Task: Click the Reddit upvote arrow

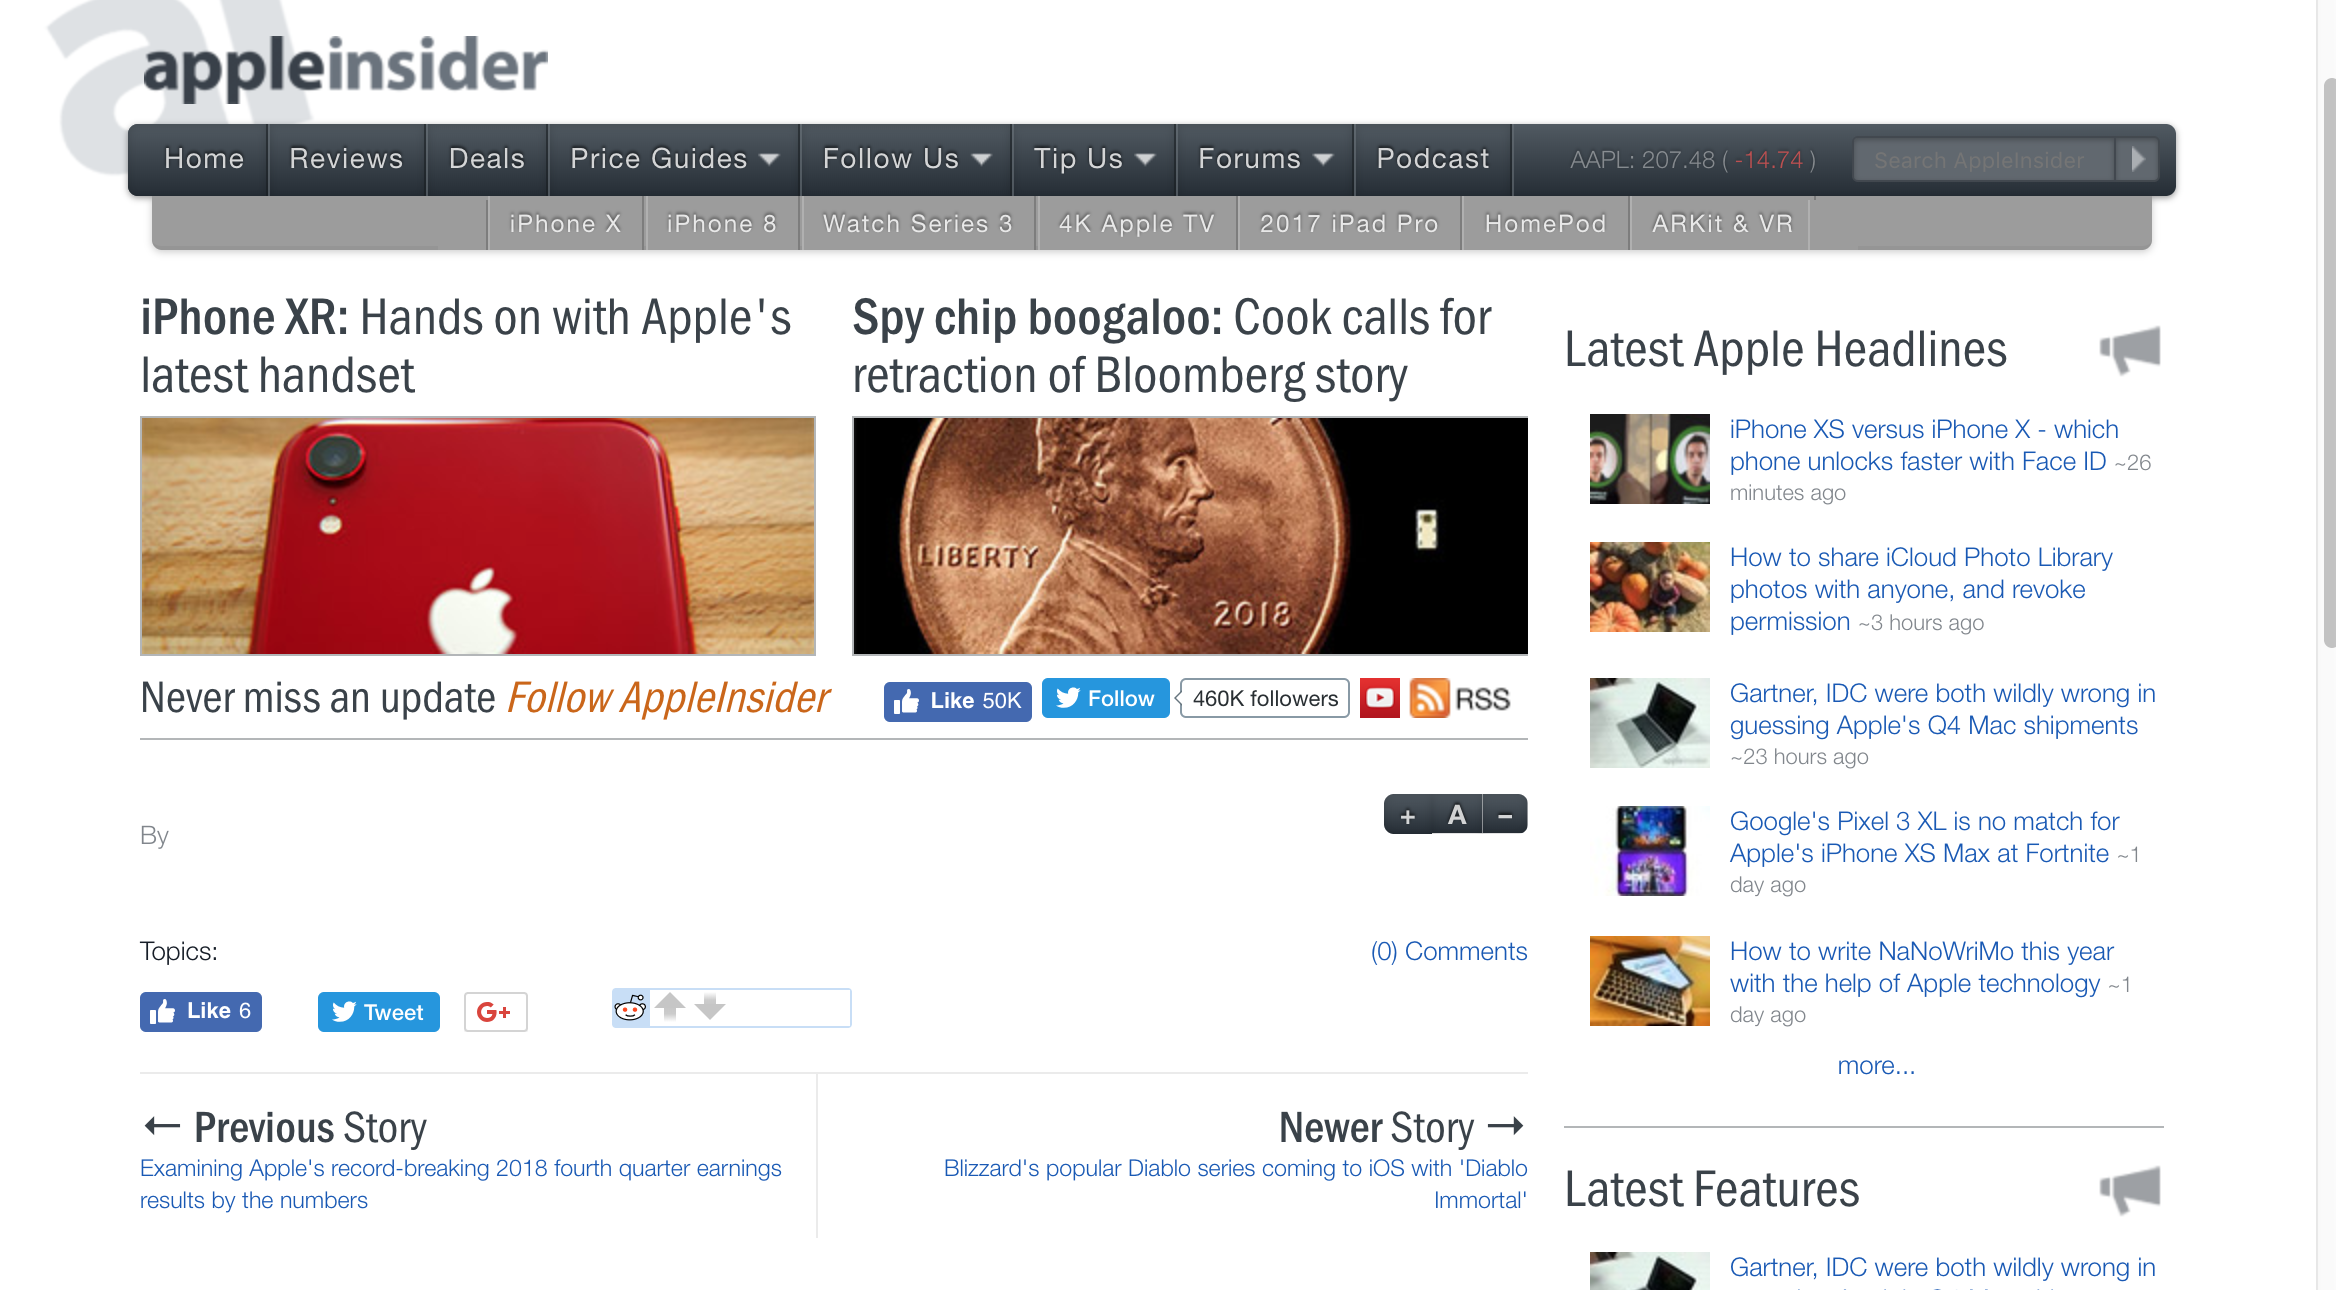Action: (x=670, y=1006)
